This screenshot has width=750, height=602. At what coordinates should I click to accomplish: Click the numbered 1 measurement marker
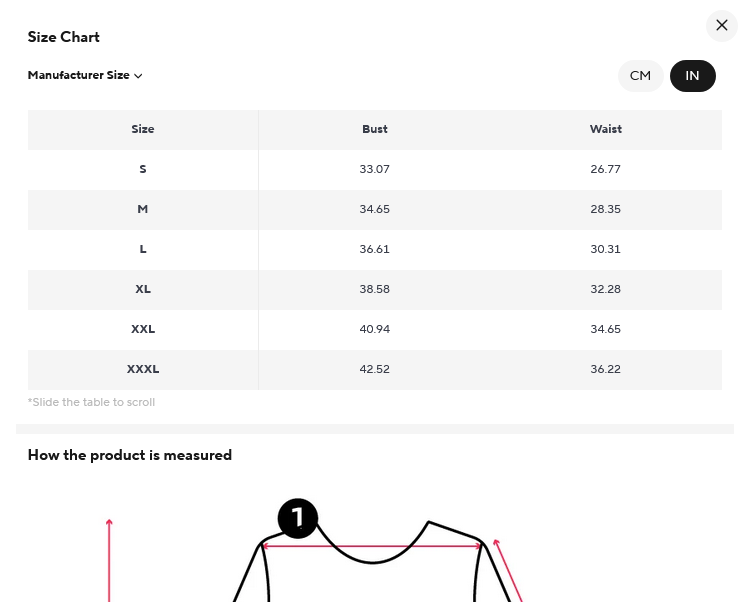point(297,518)
